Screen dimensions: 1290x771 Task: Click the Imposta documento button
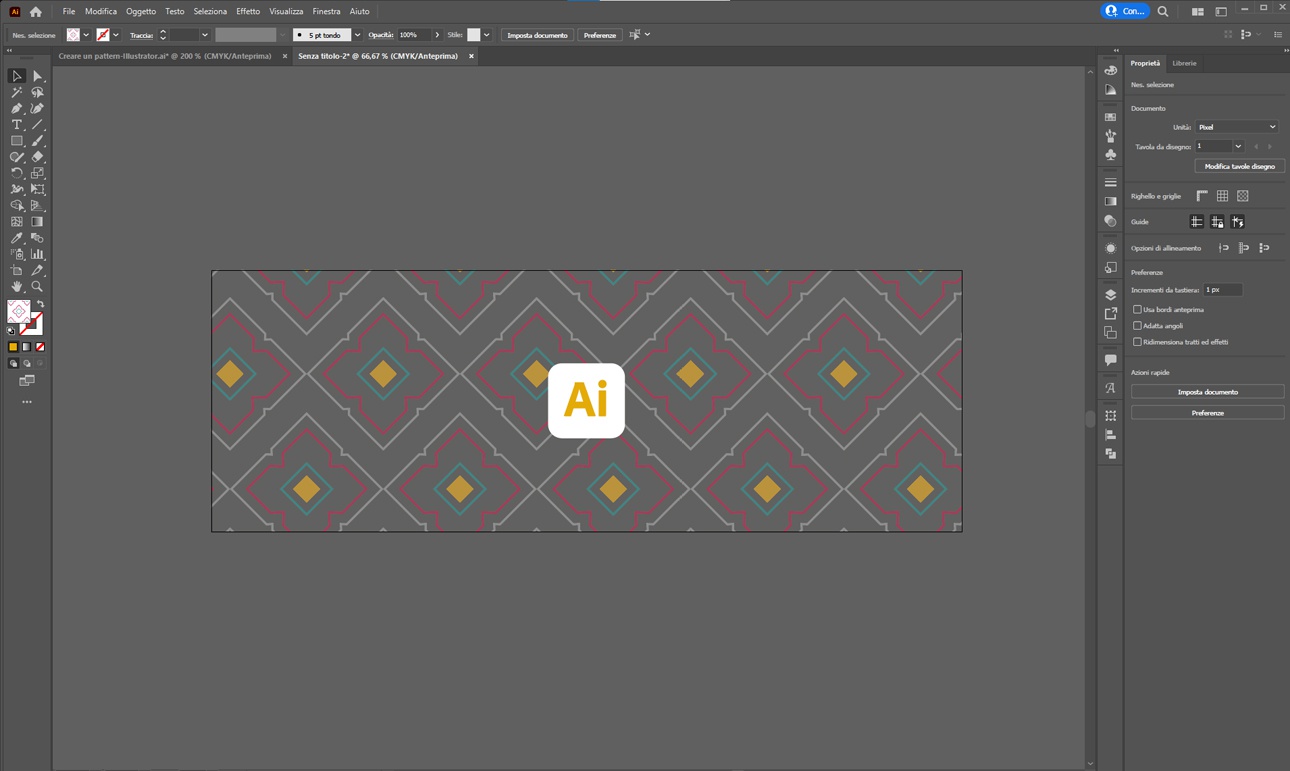tap(536, 34)
